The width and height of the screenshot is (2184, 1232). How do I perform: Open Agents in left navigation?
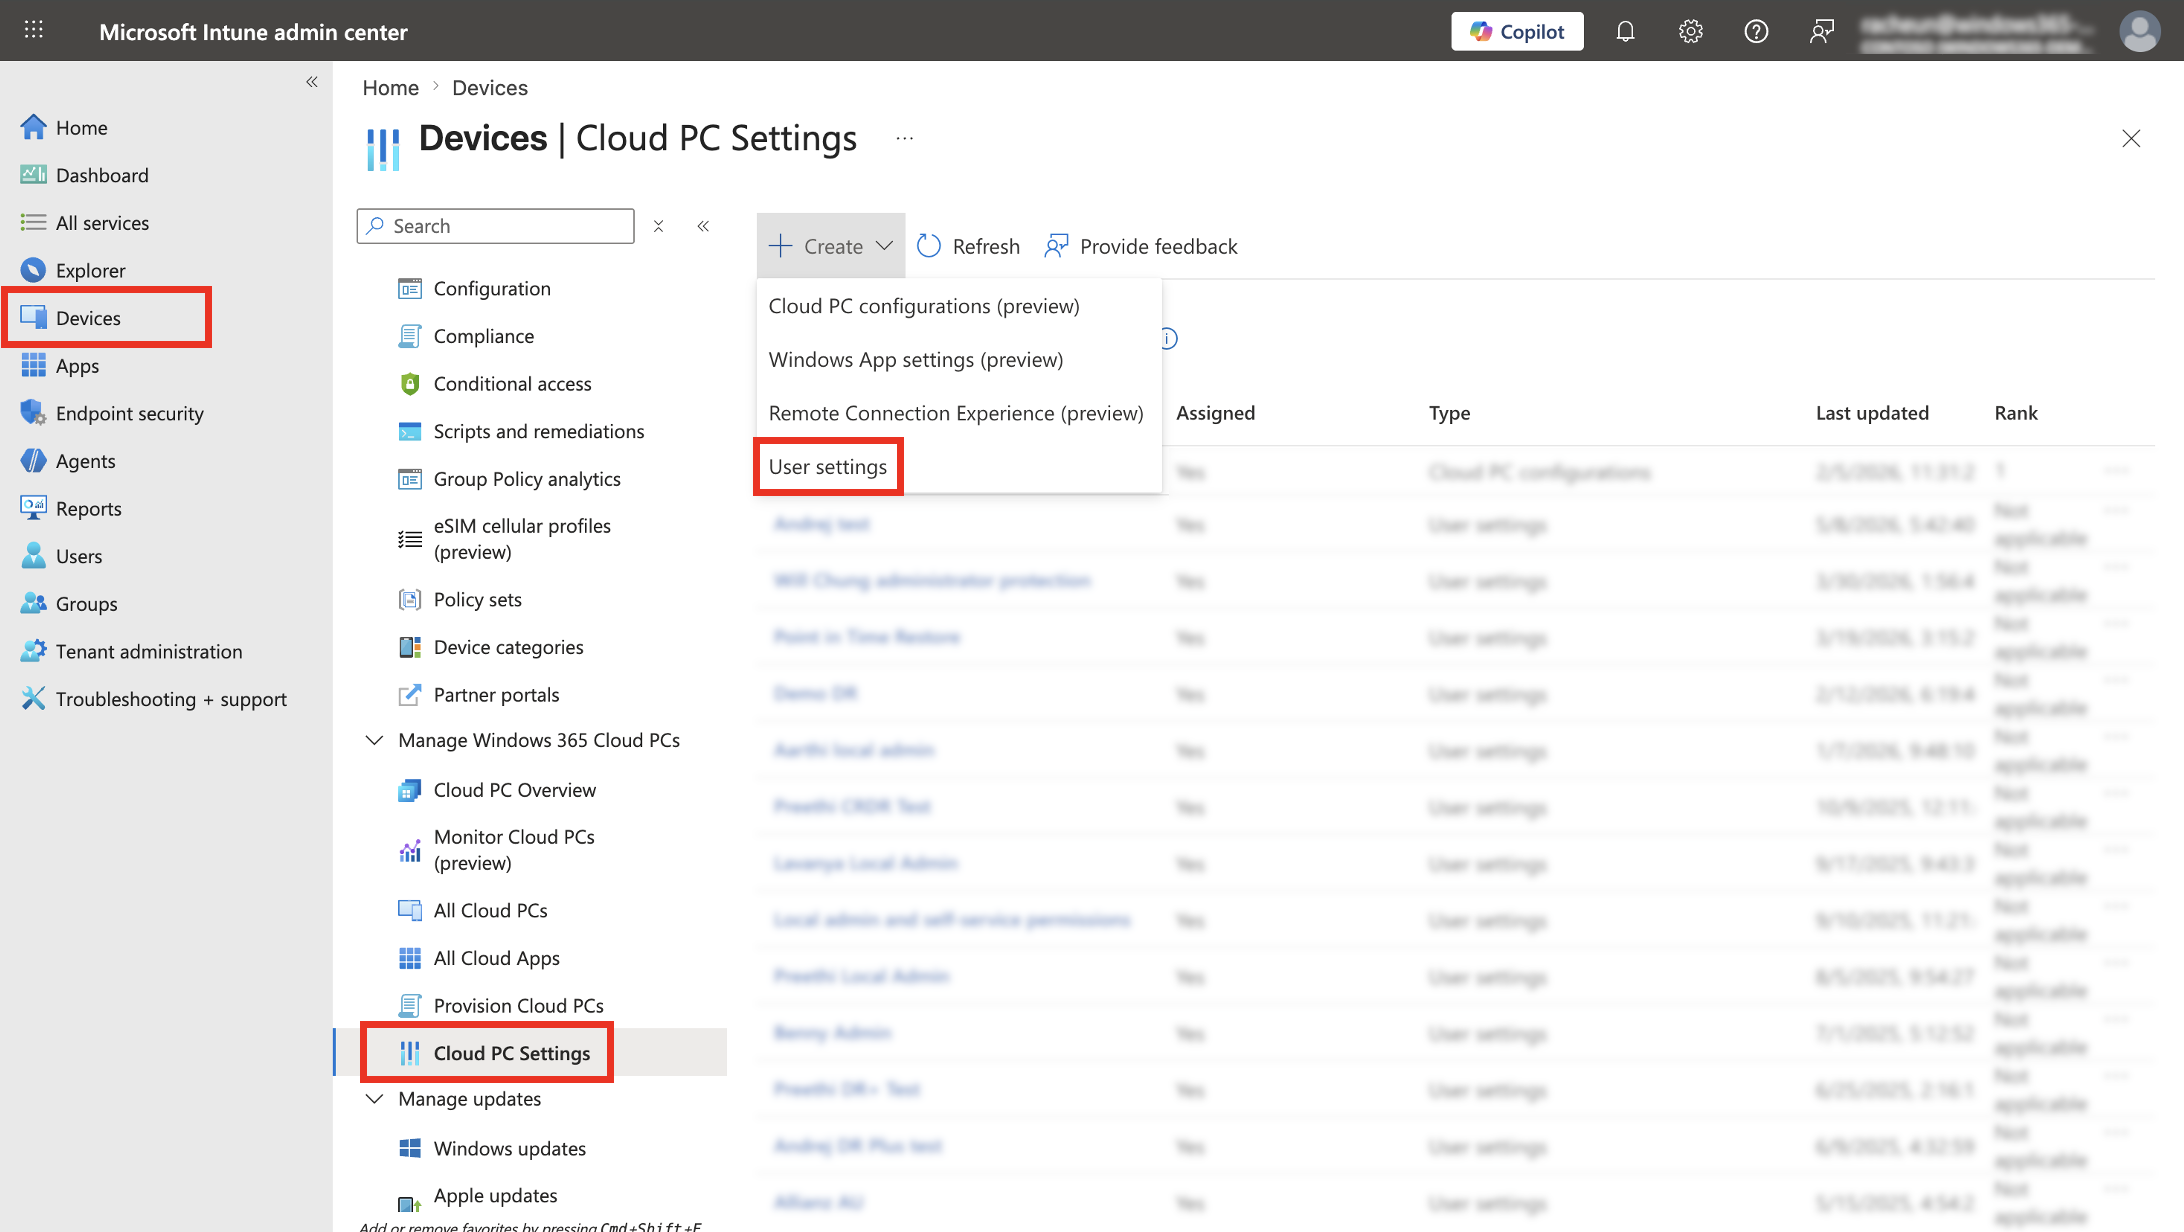[x=85, y=461]
